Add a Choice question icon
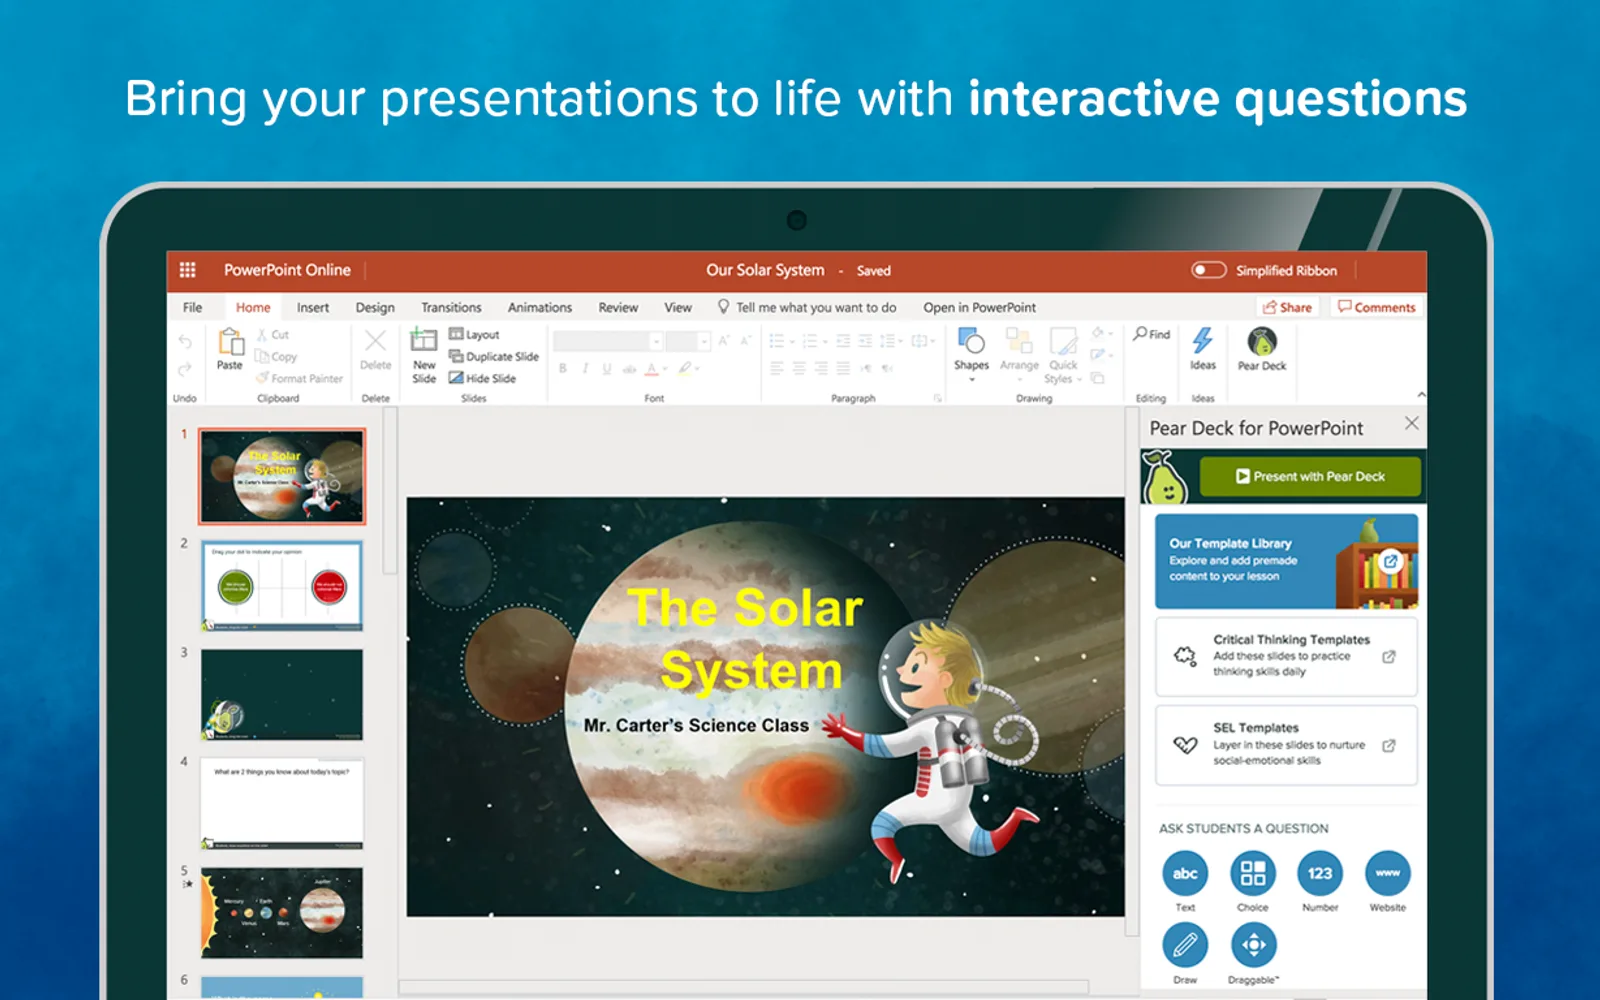This screenshot has width=1600, height=1000. (x=1253, y=873)
